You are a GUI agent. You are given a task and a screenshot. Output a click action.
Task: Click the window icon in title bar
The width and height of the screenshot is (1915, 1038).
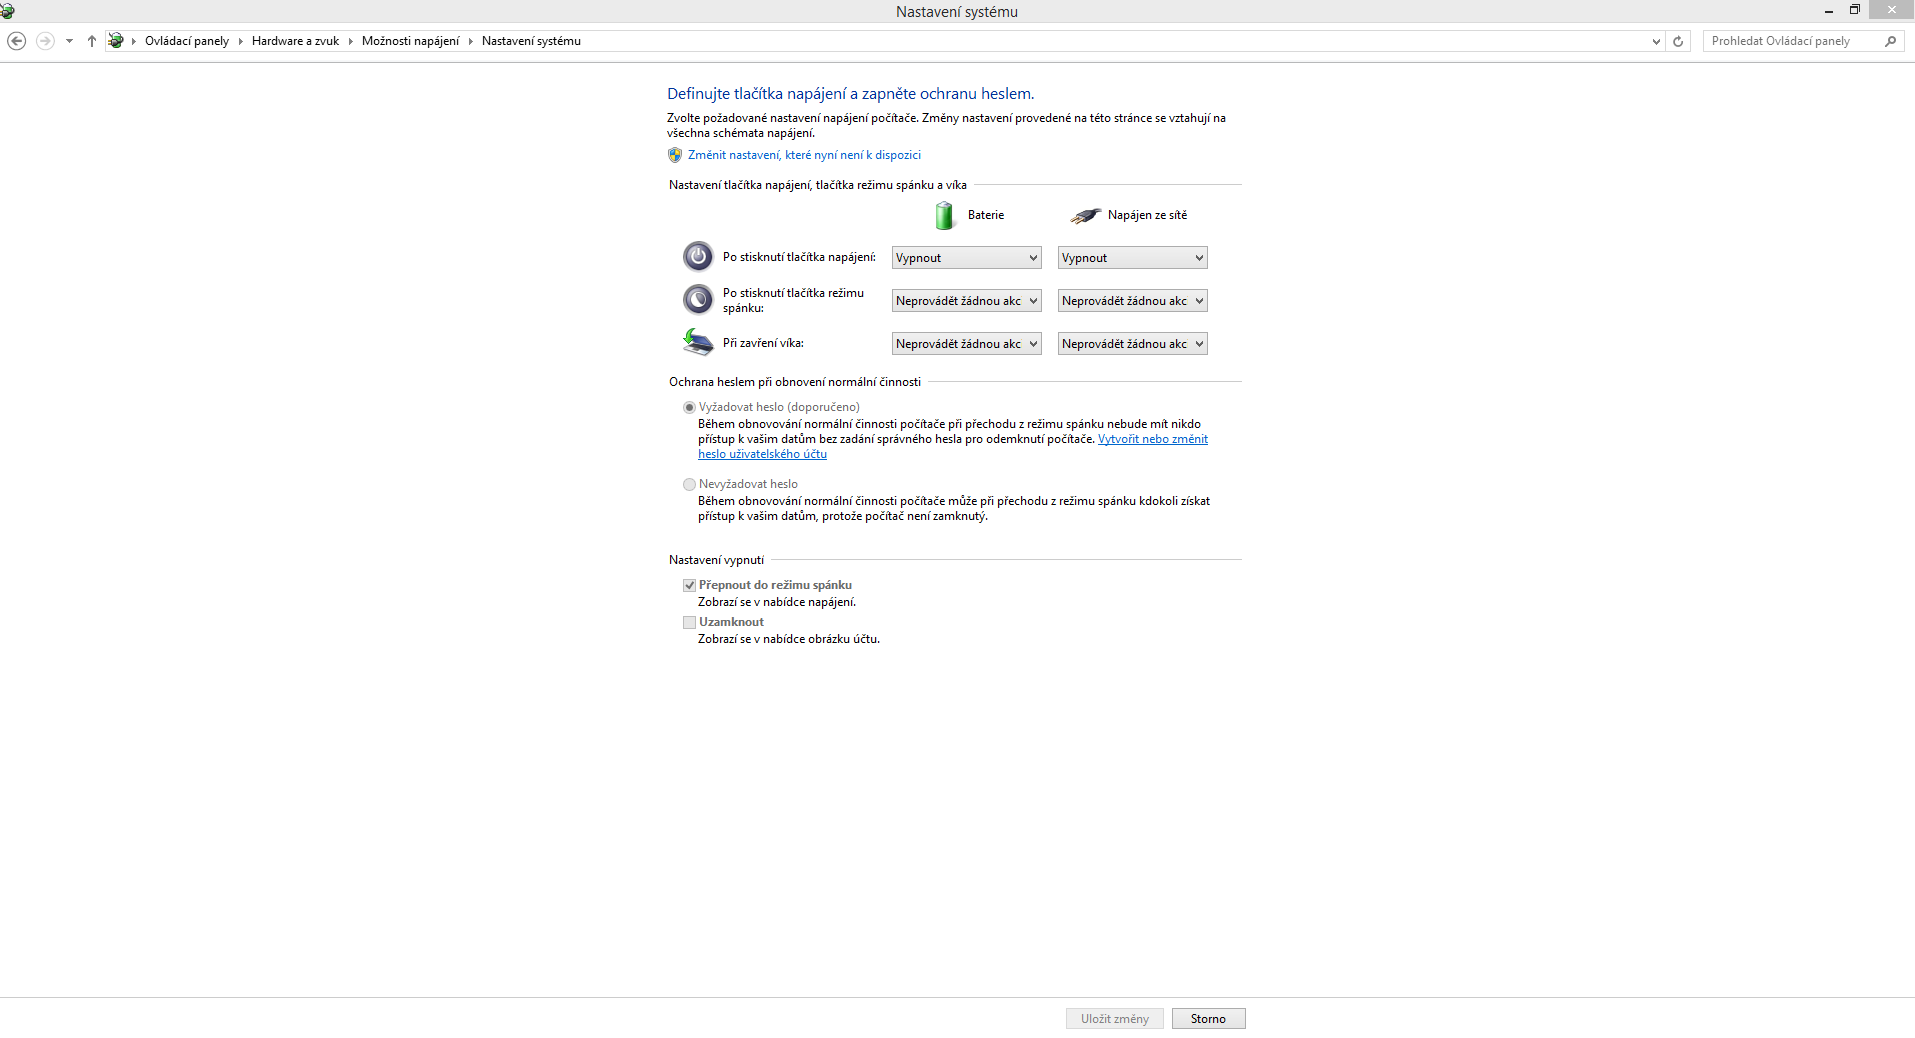[8, 11]
